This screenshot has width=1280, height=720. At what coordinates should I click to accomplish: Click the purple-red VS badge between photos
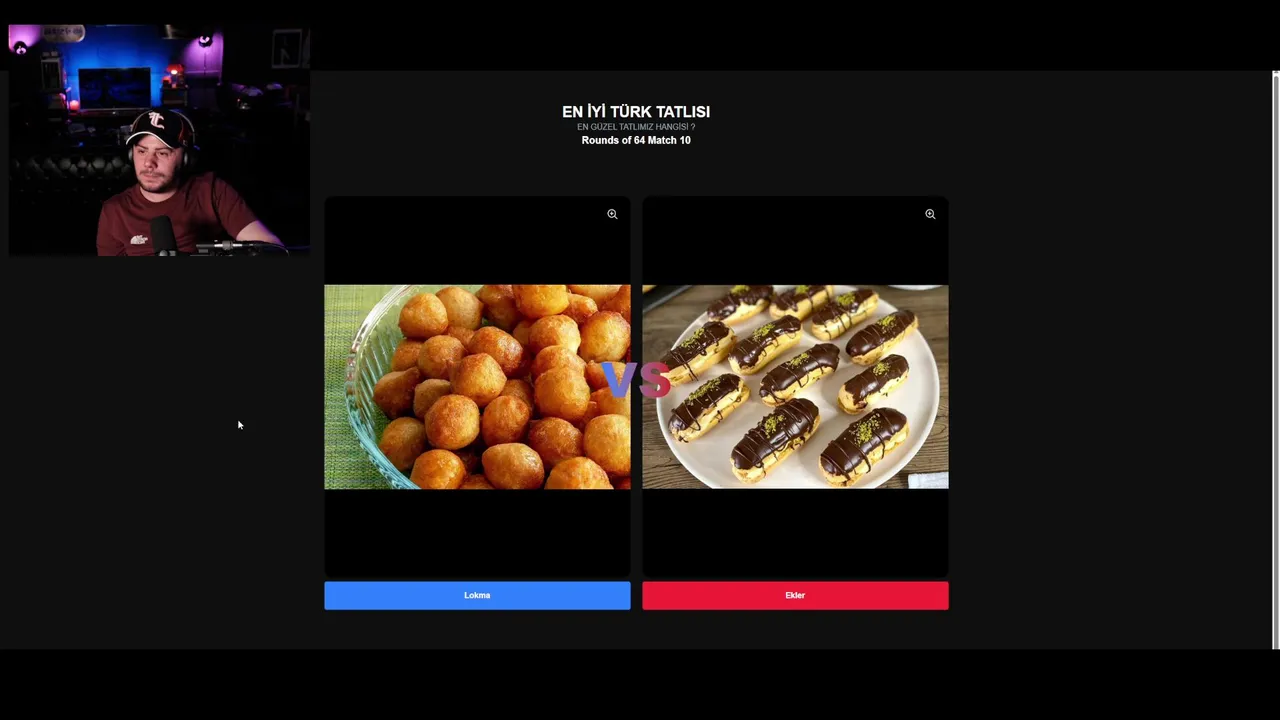(636, 380)
